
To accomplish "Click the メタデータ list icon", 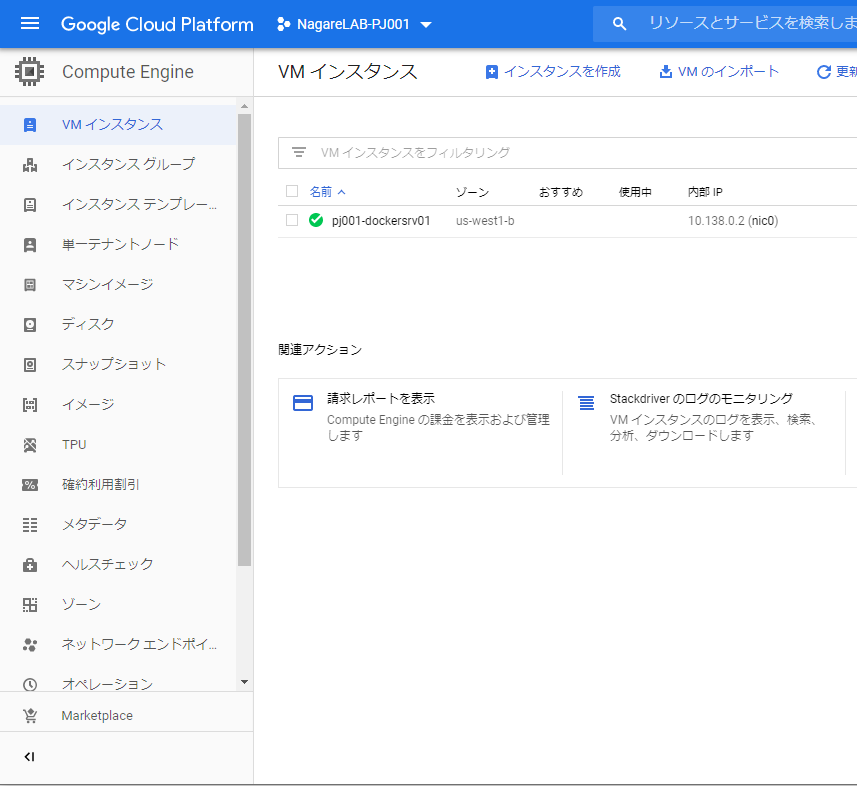I will pos(30,525).
